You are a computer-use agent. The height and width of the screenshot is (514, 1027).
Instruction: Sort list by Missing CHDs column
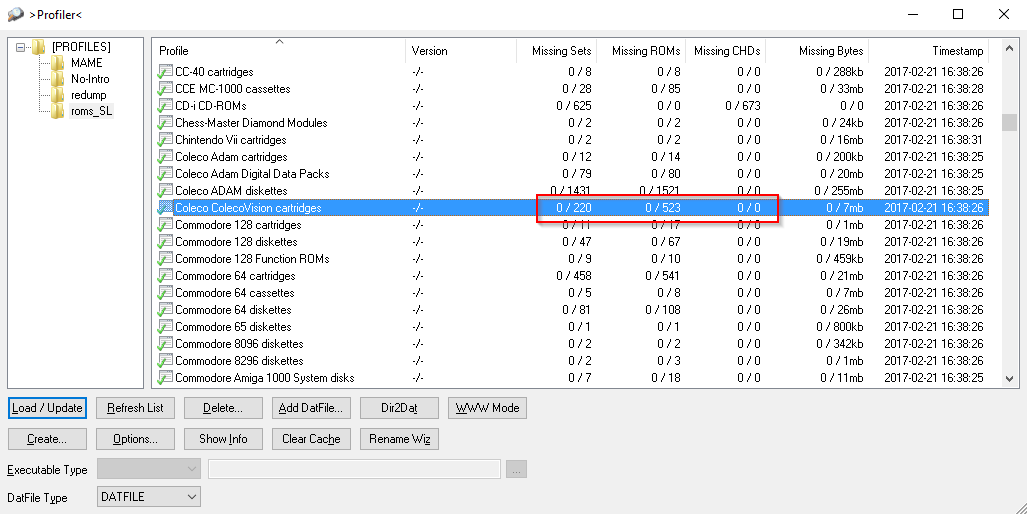(726, 50)
